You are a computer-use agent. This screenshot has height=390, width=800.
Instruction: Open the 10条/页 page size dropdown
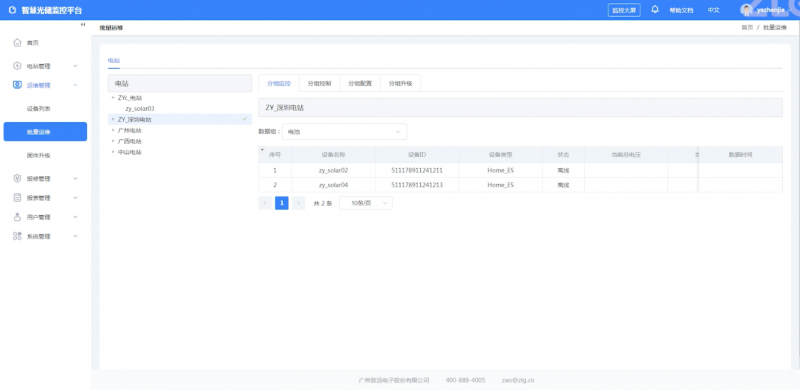[x=366, y=203]
